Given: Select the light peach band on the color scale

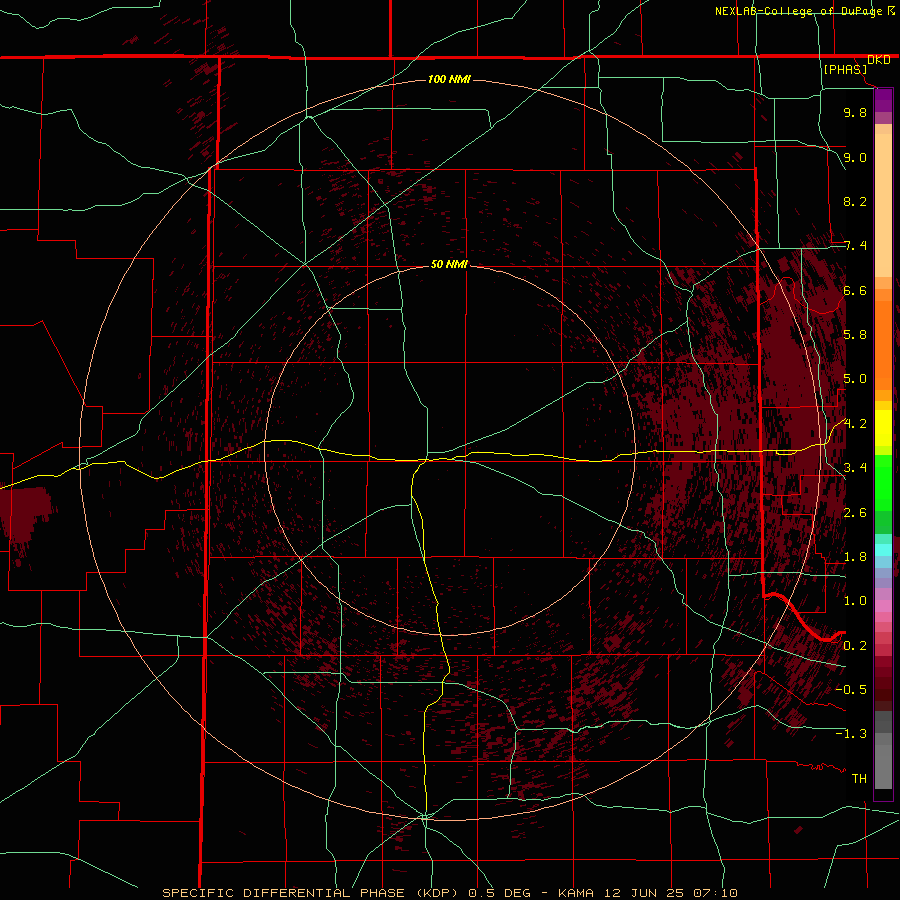Looking at the screenshot, I should click(883, 205).
